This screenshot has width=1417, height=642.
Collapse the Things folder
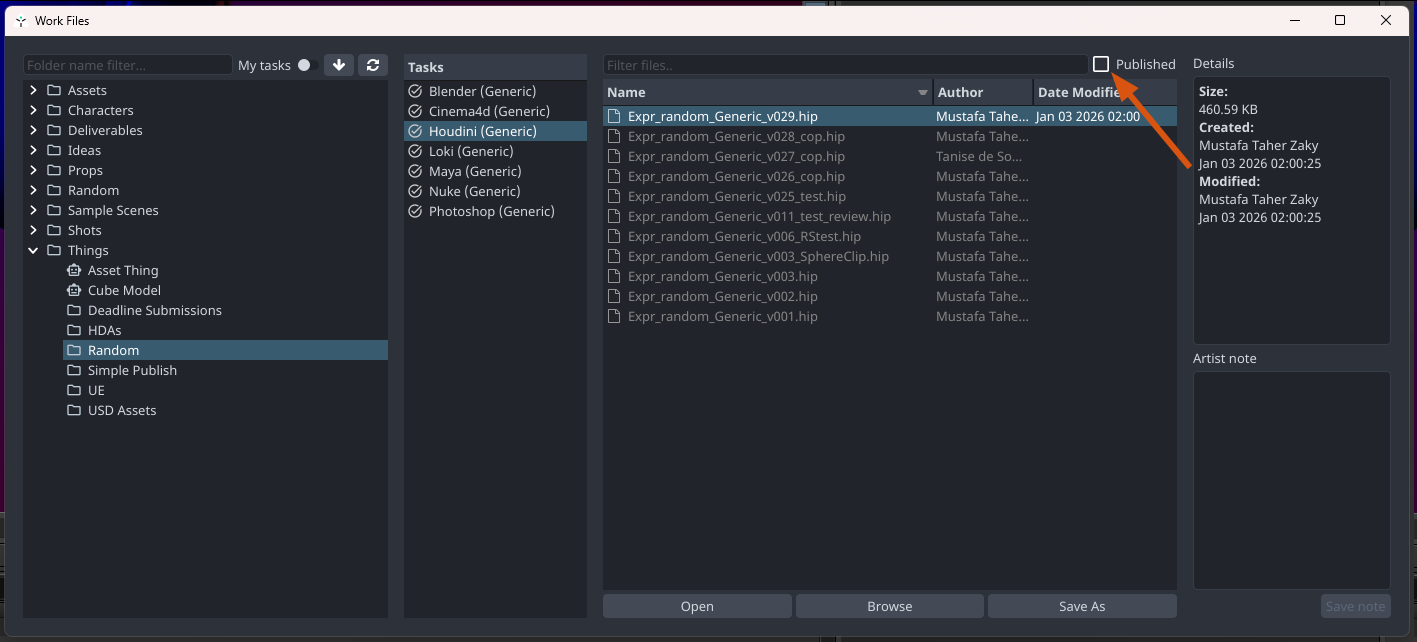tap(33, 250)
